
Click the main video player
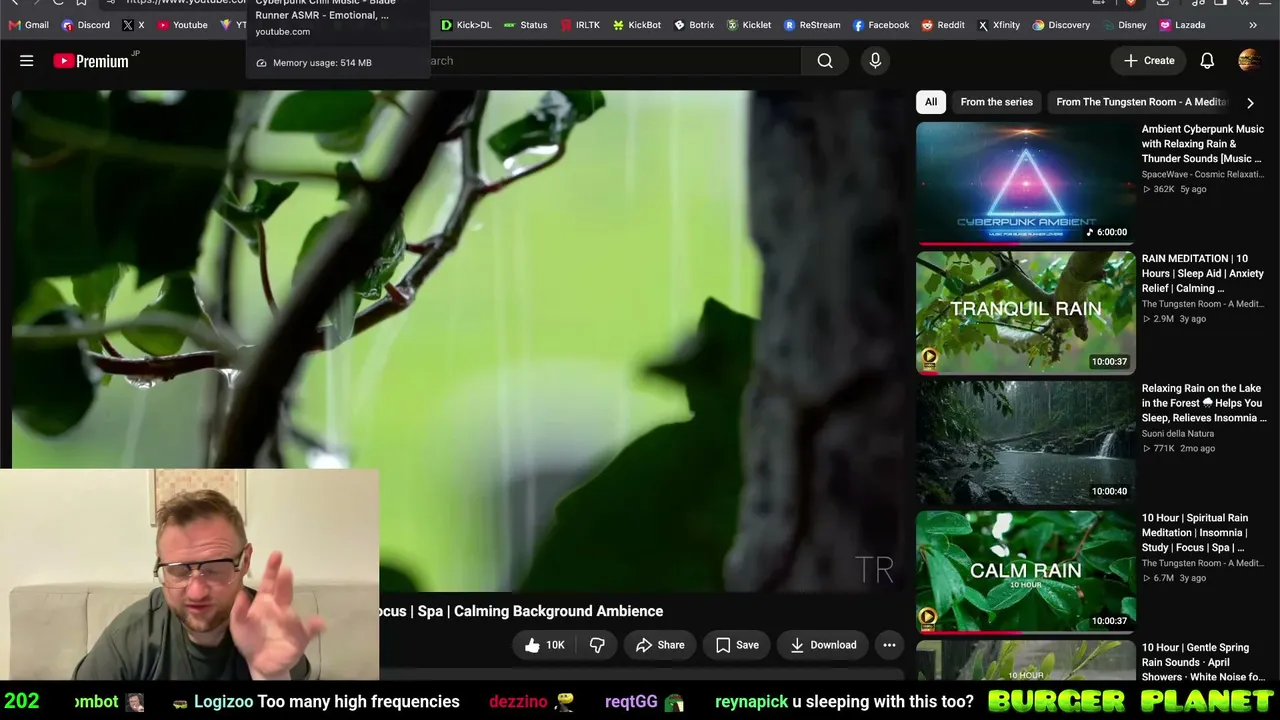click(458, 341)
